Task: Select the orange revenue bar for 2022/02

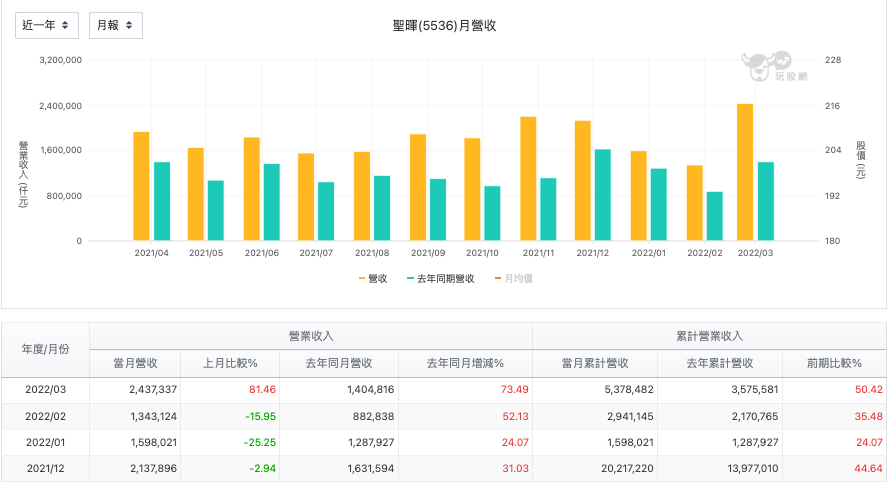Action: point(694,203)
